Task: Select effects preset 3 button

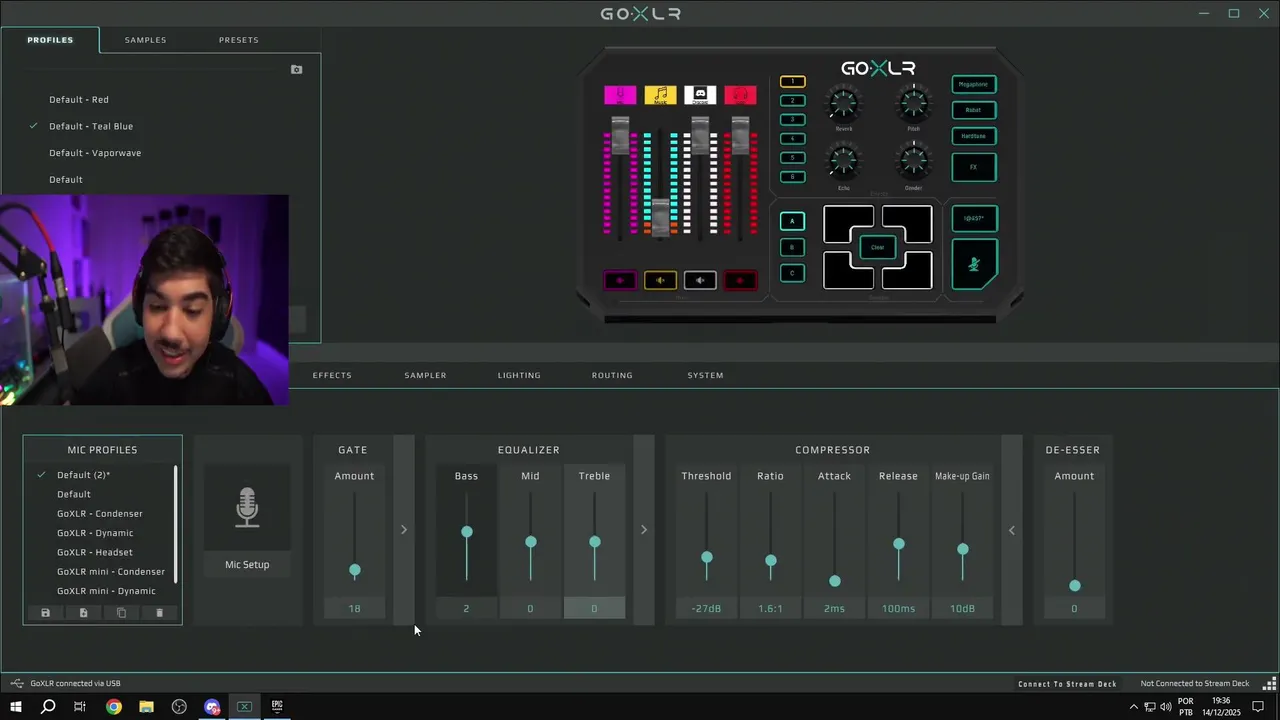Action: point(792,119)
